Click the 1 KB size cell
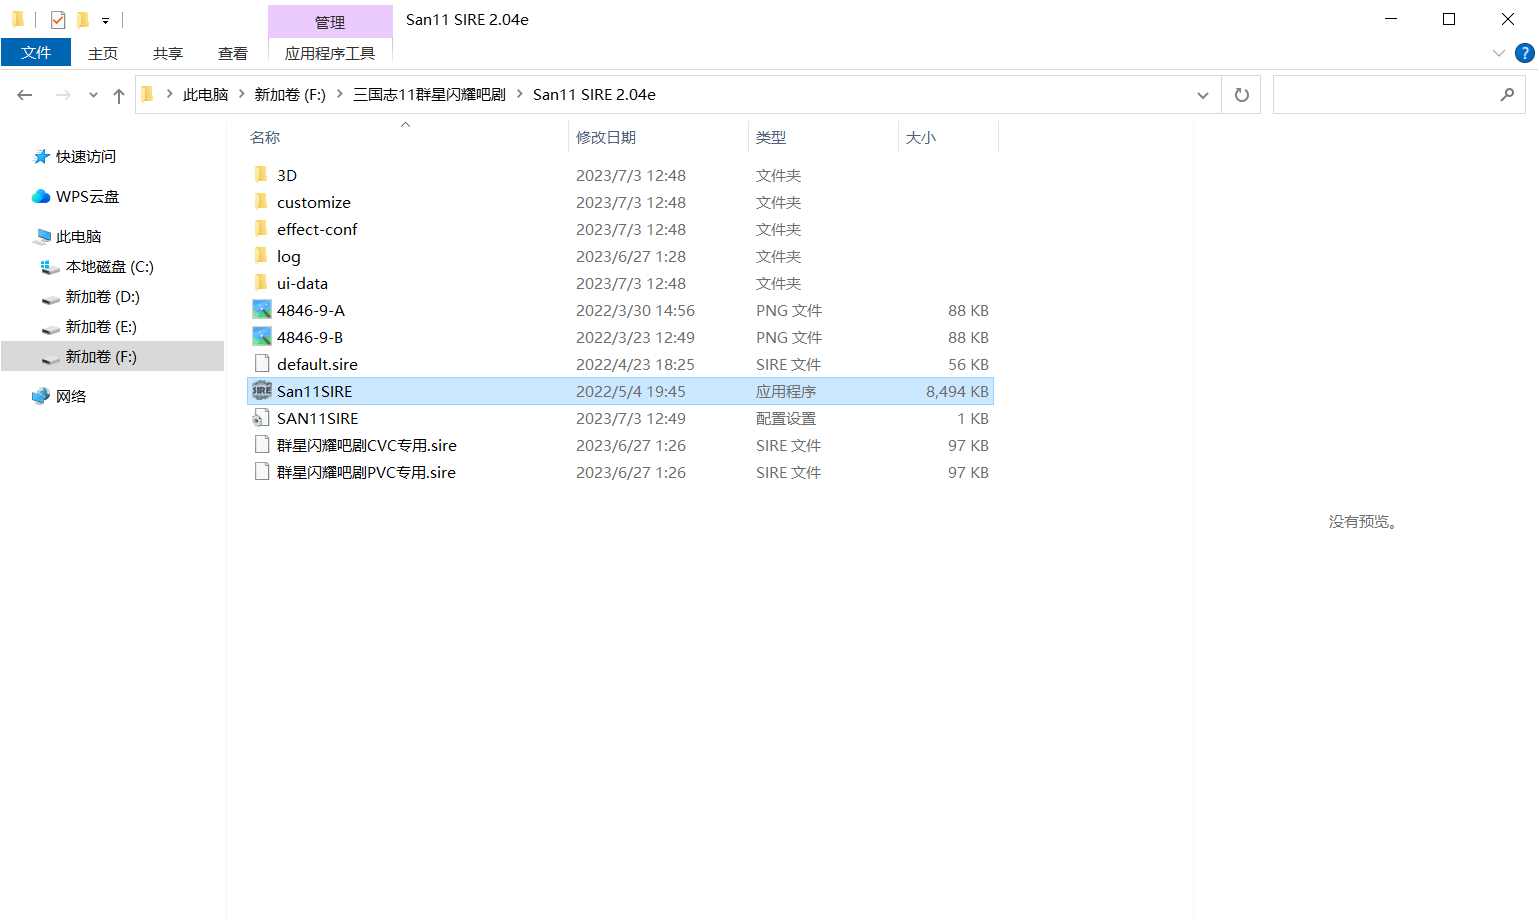 (x=973, y=418)
